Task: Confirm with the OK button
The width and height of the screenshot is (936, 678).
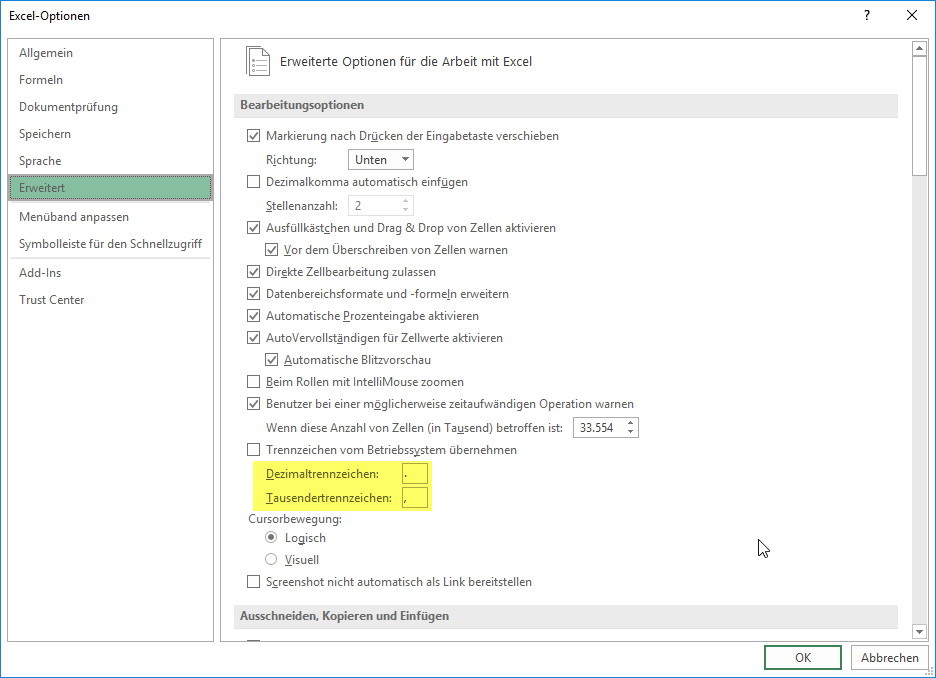Action: (803, 657)
